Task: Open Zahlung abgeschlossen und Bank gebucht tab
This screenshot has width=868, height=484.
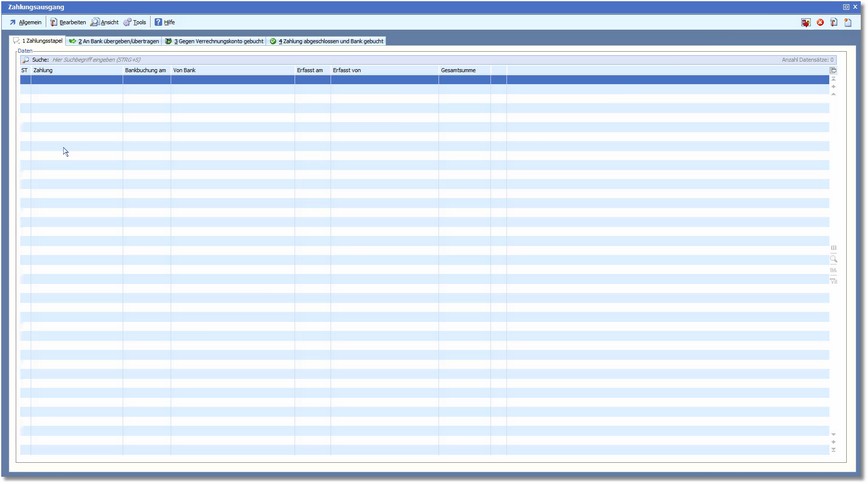Action: point(326,41)
